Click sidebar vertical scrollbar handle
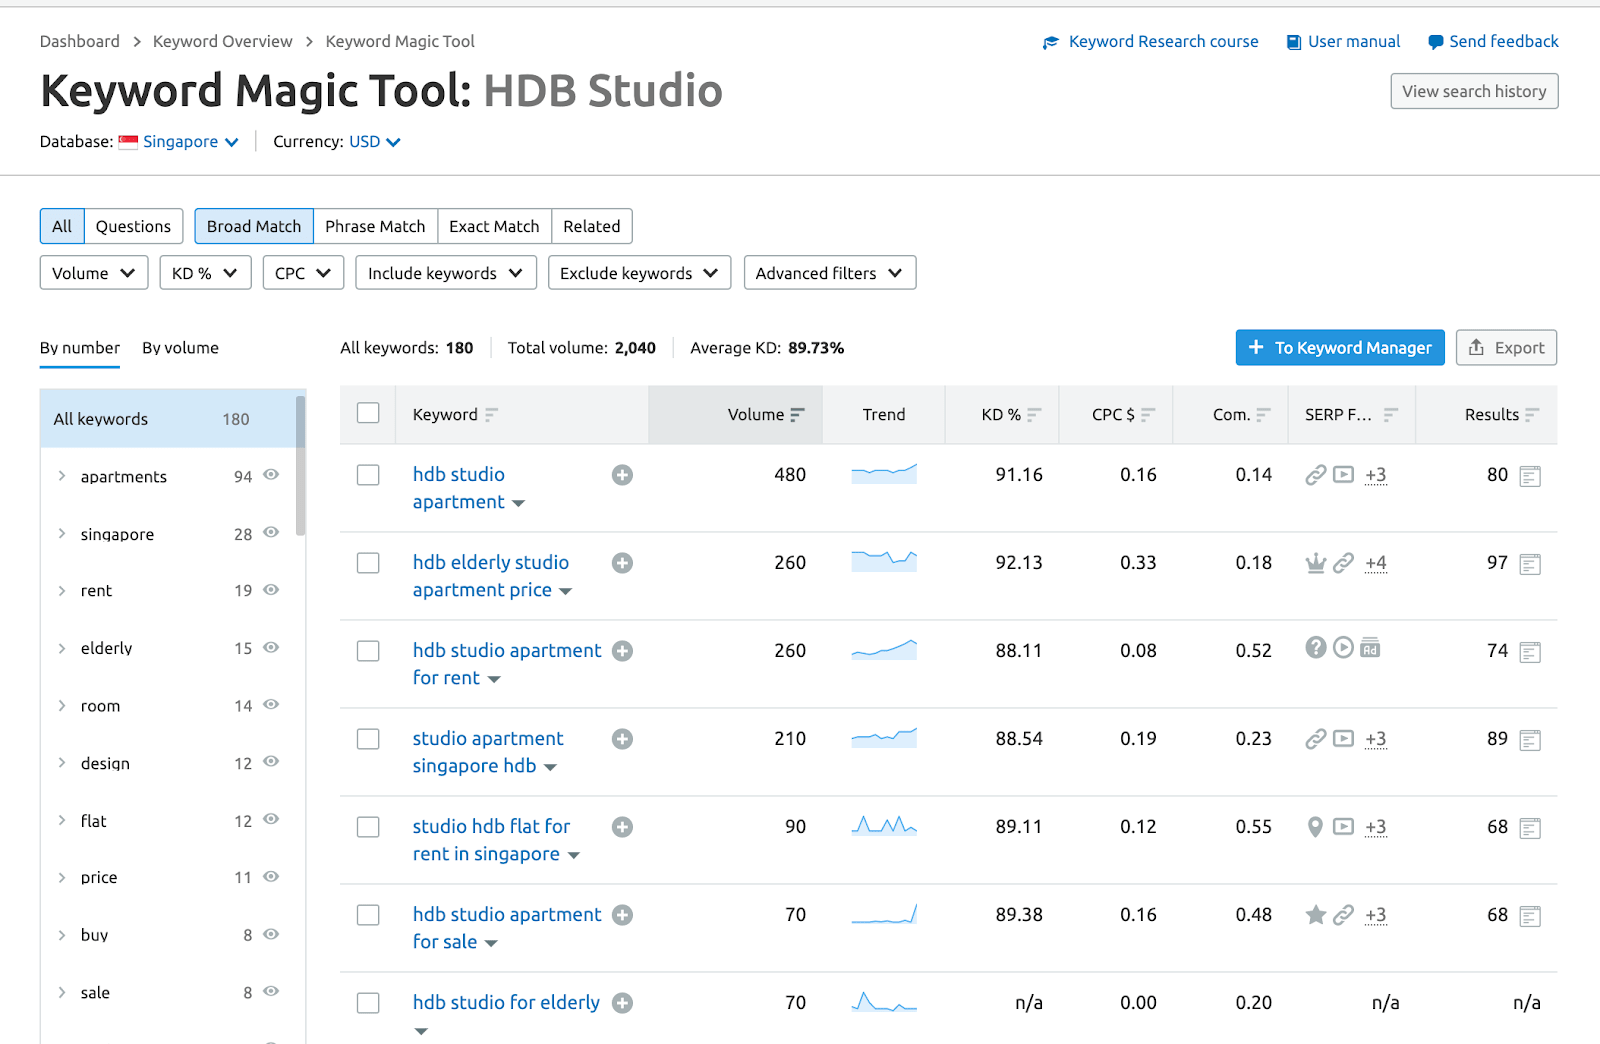This screenshot has width=1600, height=1044. pyautogui.click(x=300, y=465)
